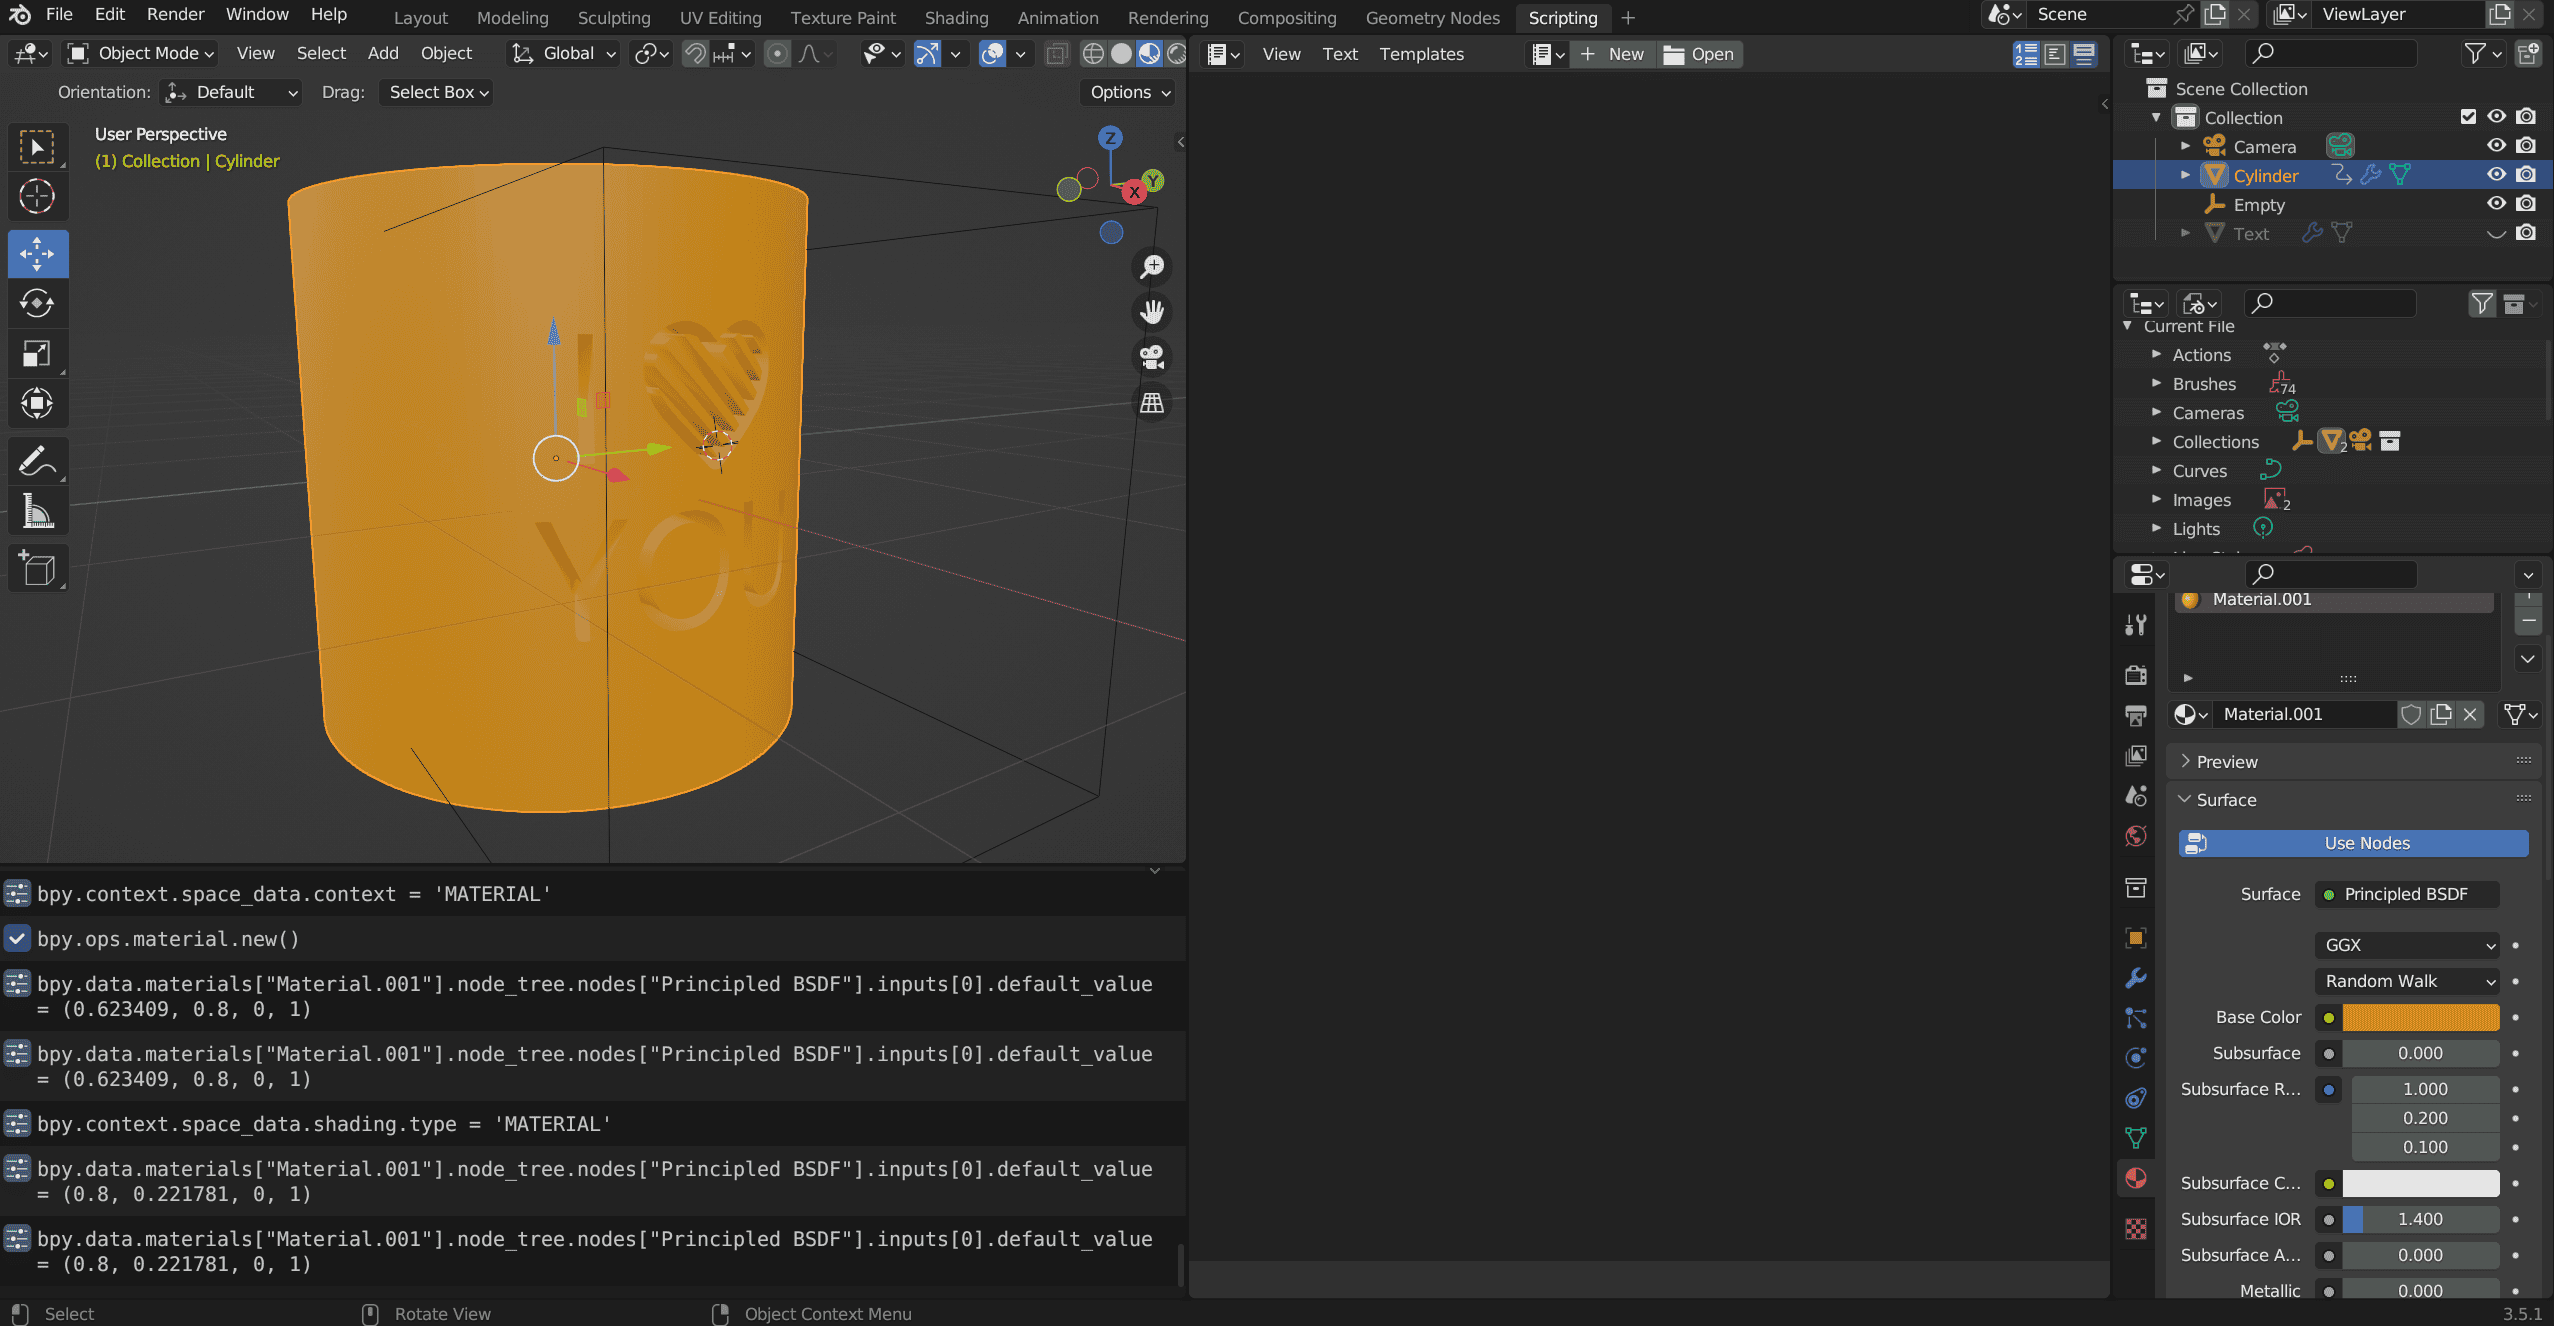This screenshot has height=1326, width=2554.
Task: Switch viewport to perspective/orthographic grid icon
Action: point(1152,403)
